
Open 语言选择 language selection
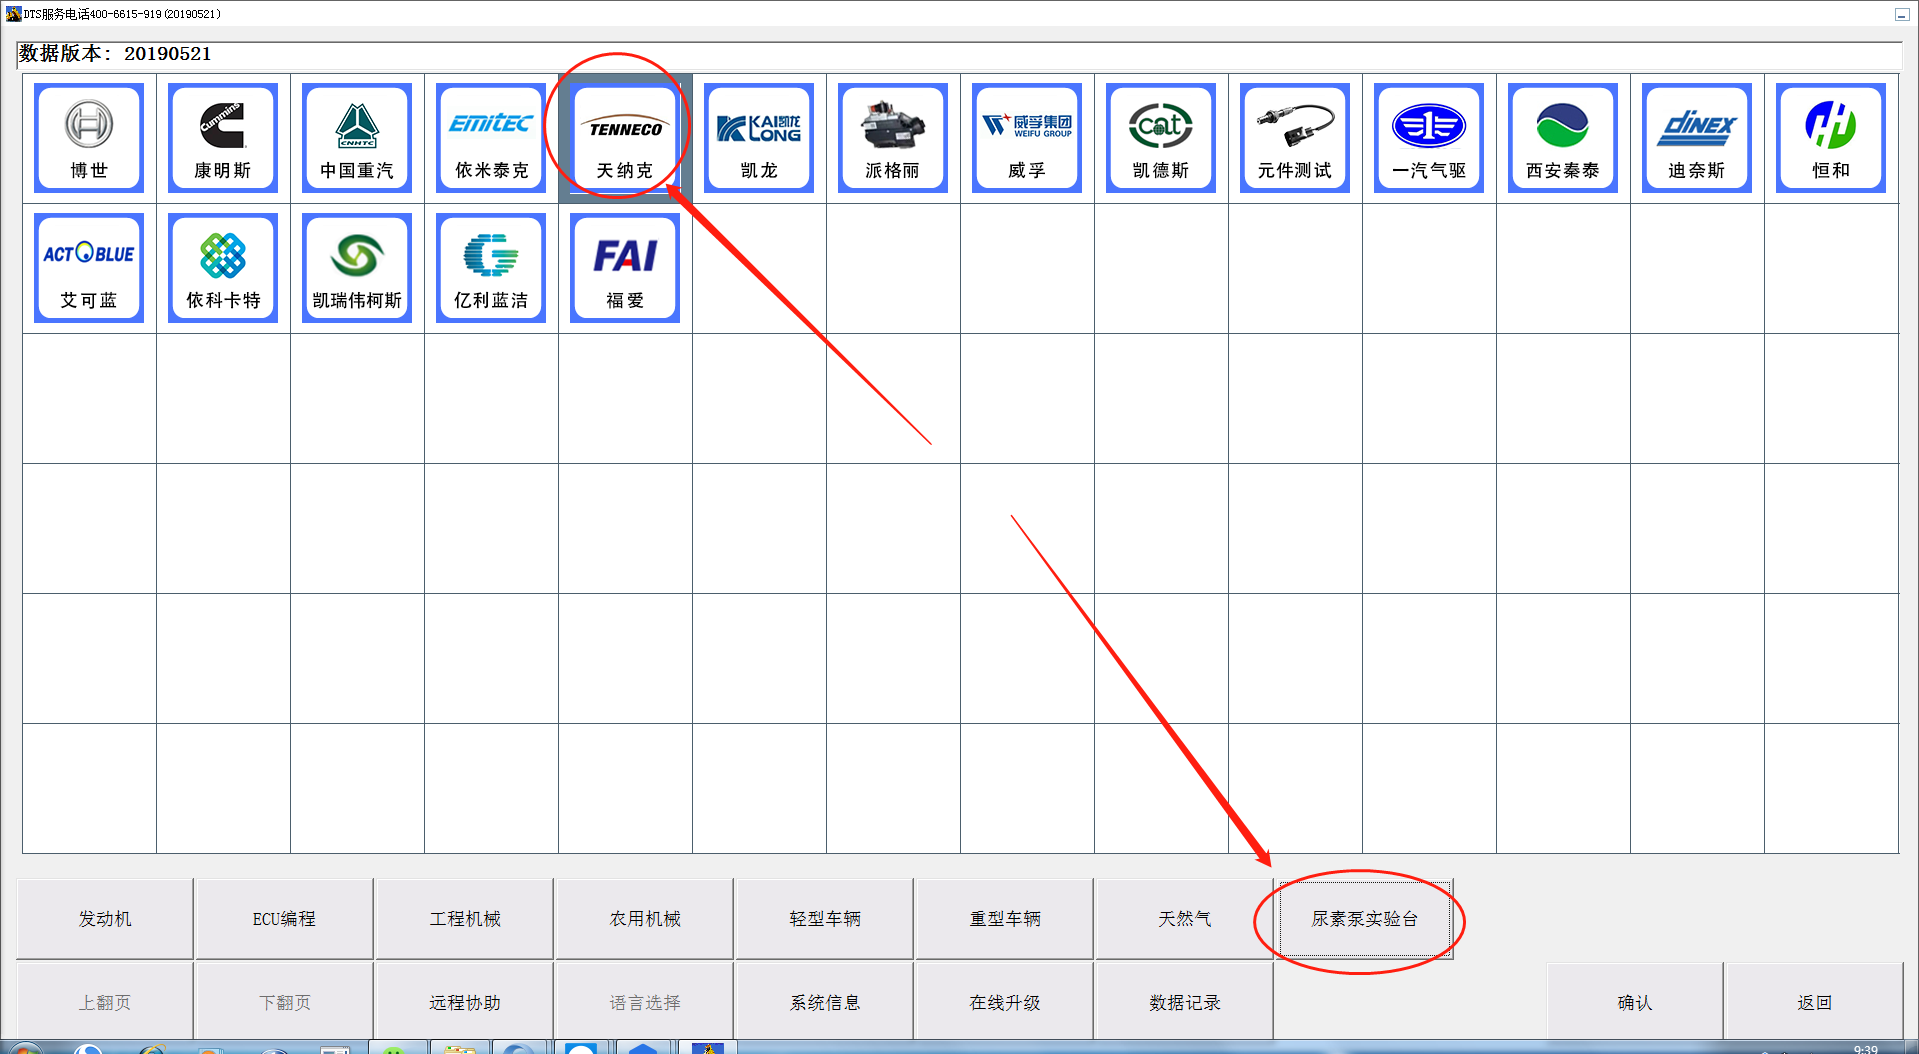pos(645,1001)
